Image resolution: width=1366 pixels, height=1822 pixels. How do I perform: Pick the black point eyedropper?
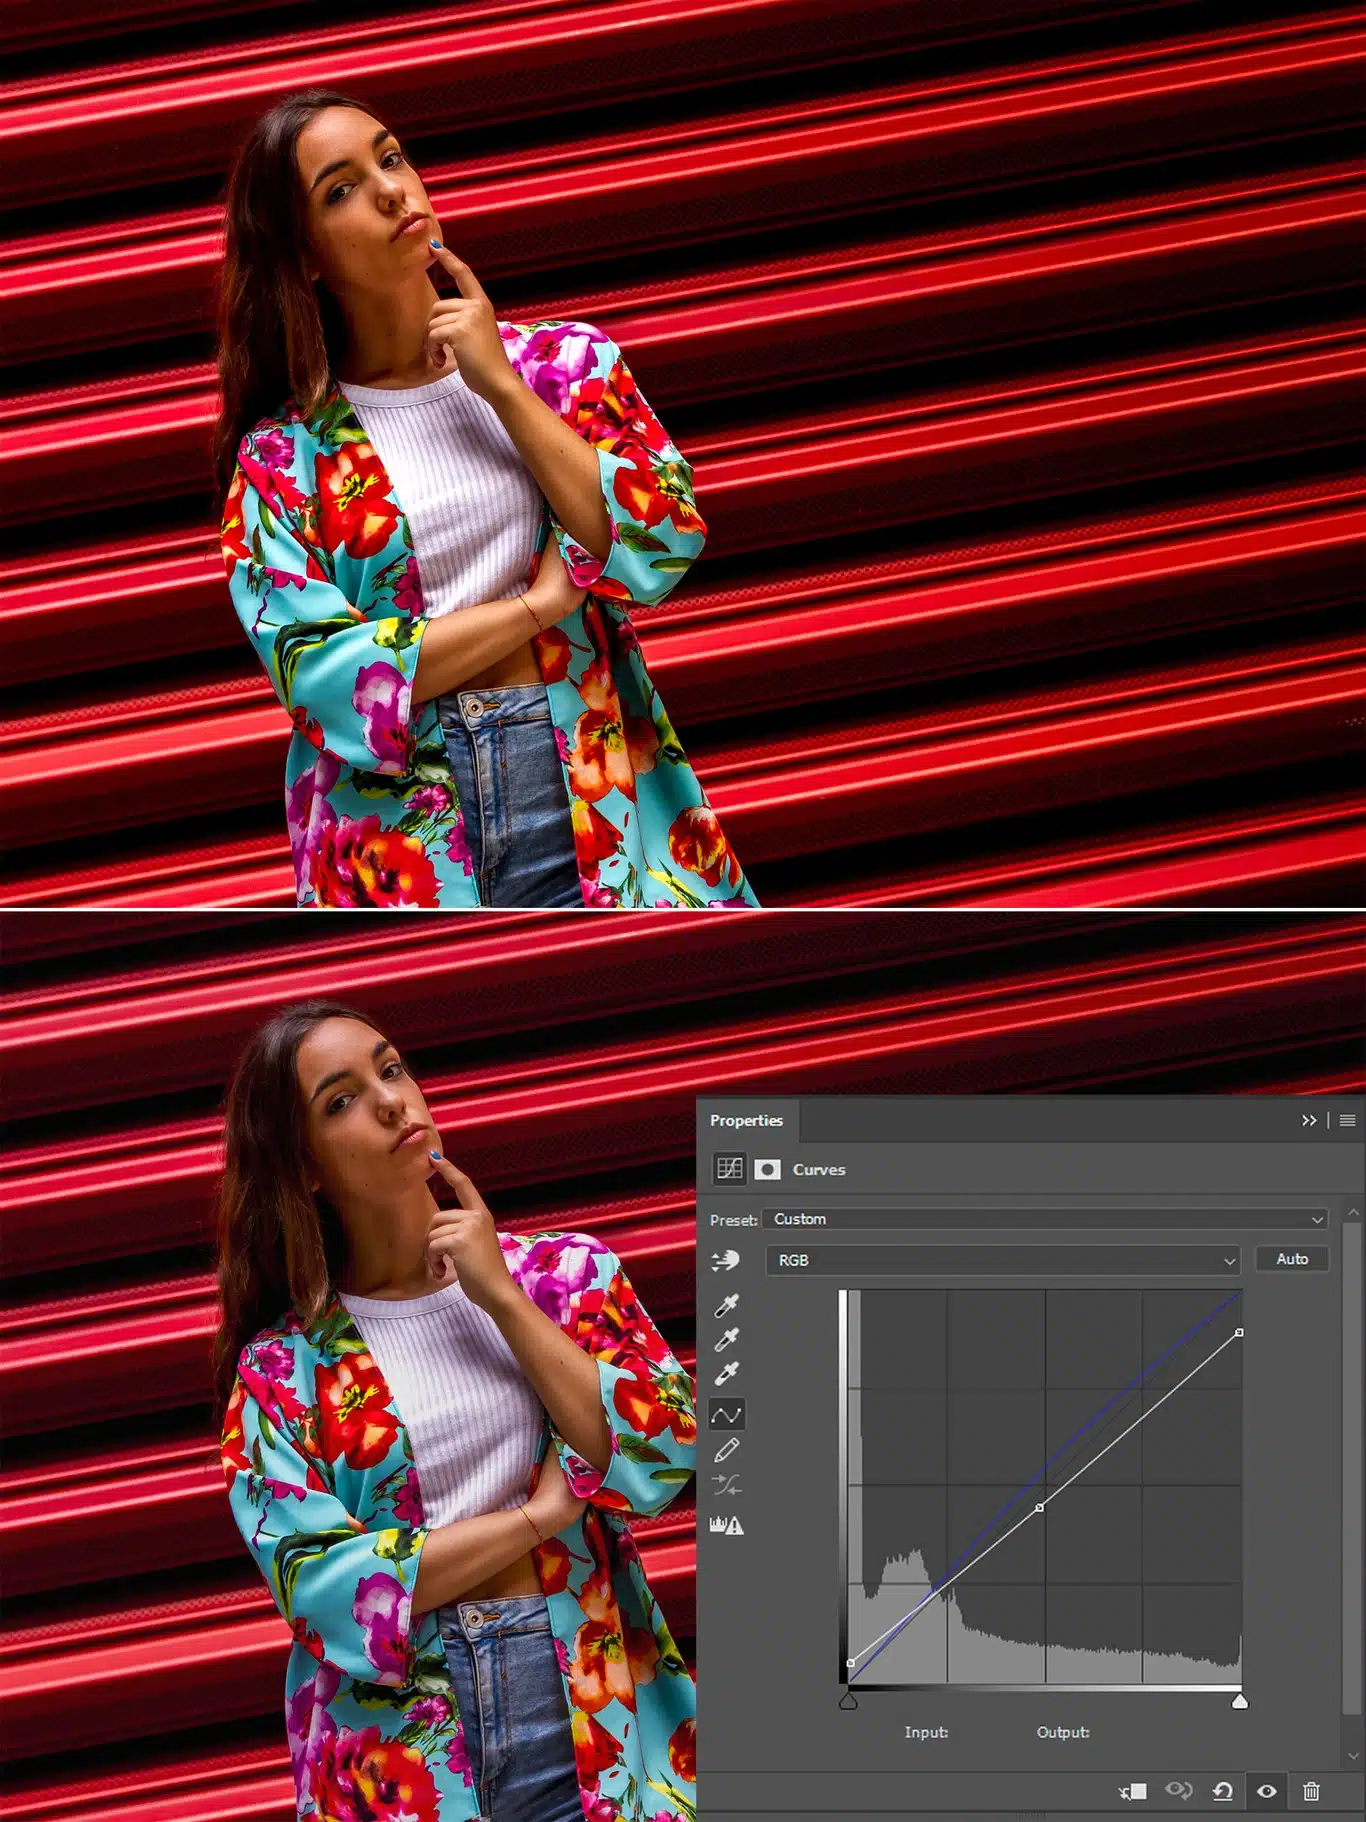click(726, 1305)
